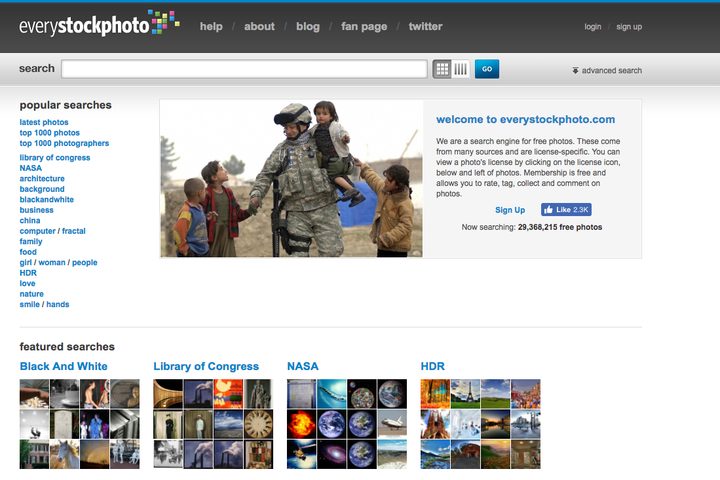Click the Sign Up link in welcome box

510,210
